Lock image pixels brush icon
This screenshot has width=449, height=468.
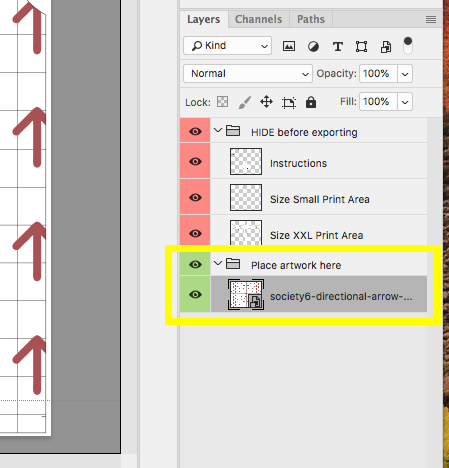245,102
